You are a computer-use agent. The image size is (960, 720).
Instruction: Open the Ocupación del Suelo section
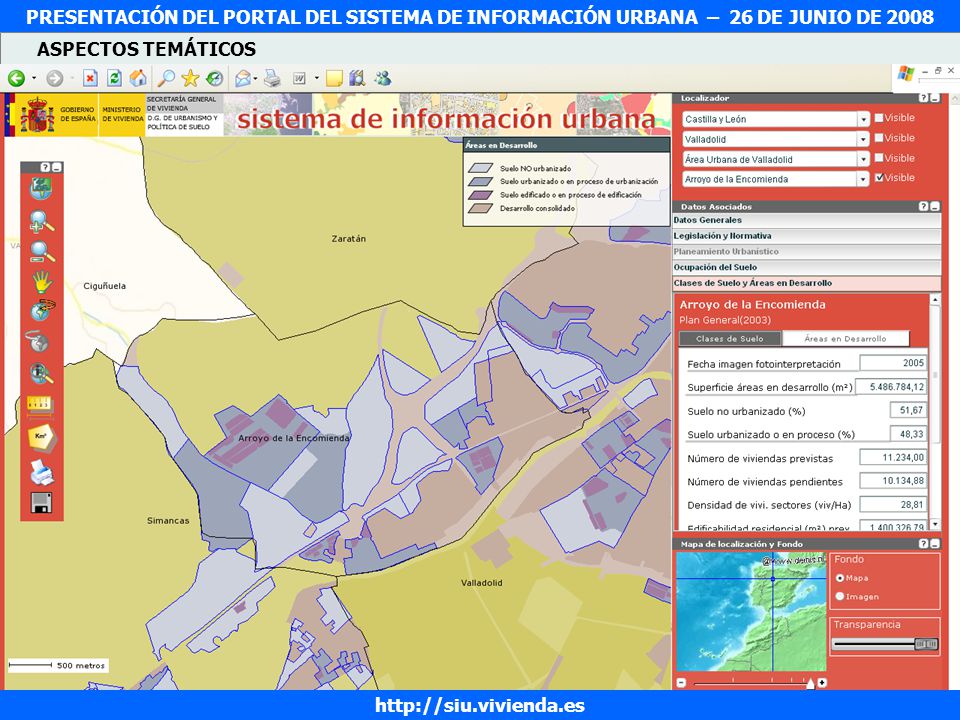pos(806,268)
